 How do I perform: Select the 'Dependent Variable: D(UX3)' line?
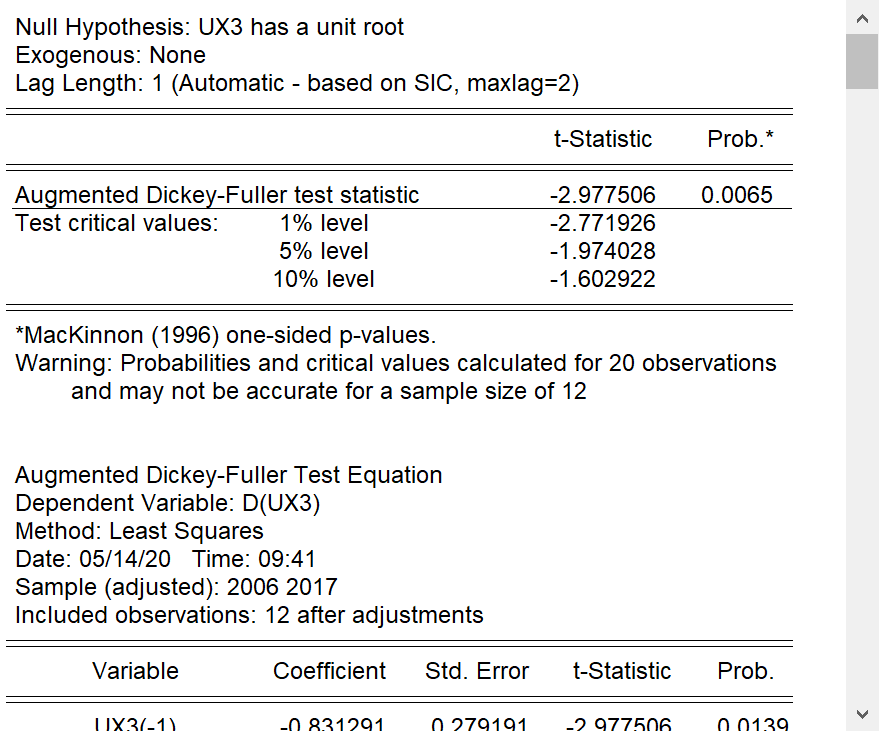pos(167,503)
